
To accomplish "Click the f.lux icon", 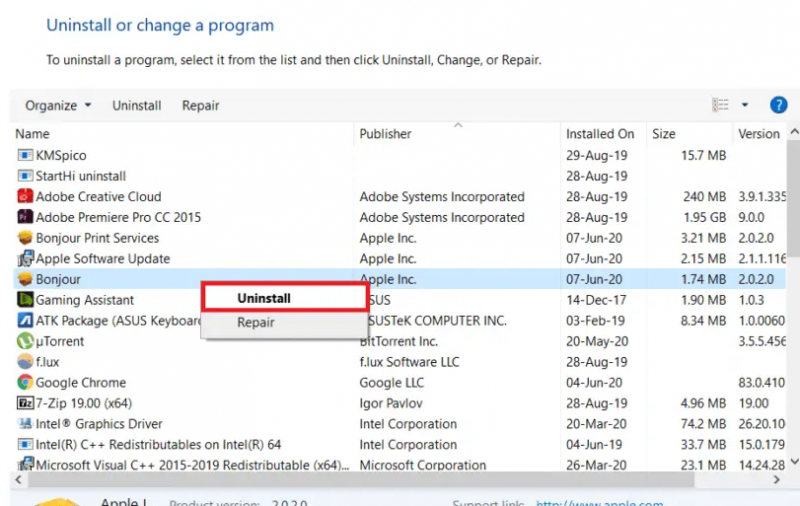I will pos(25,362).
